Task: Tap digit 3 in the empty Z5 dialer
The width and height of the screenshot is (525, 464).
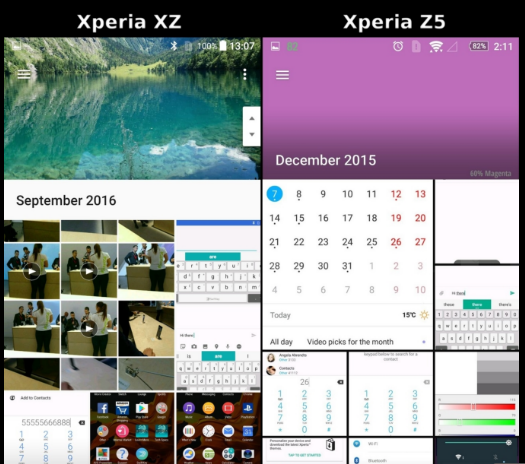Action: (x=415, y=394)
